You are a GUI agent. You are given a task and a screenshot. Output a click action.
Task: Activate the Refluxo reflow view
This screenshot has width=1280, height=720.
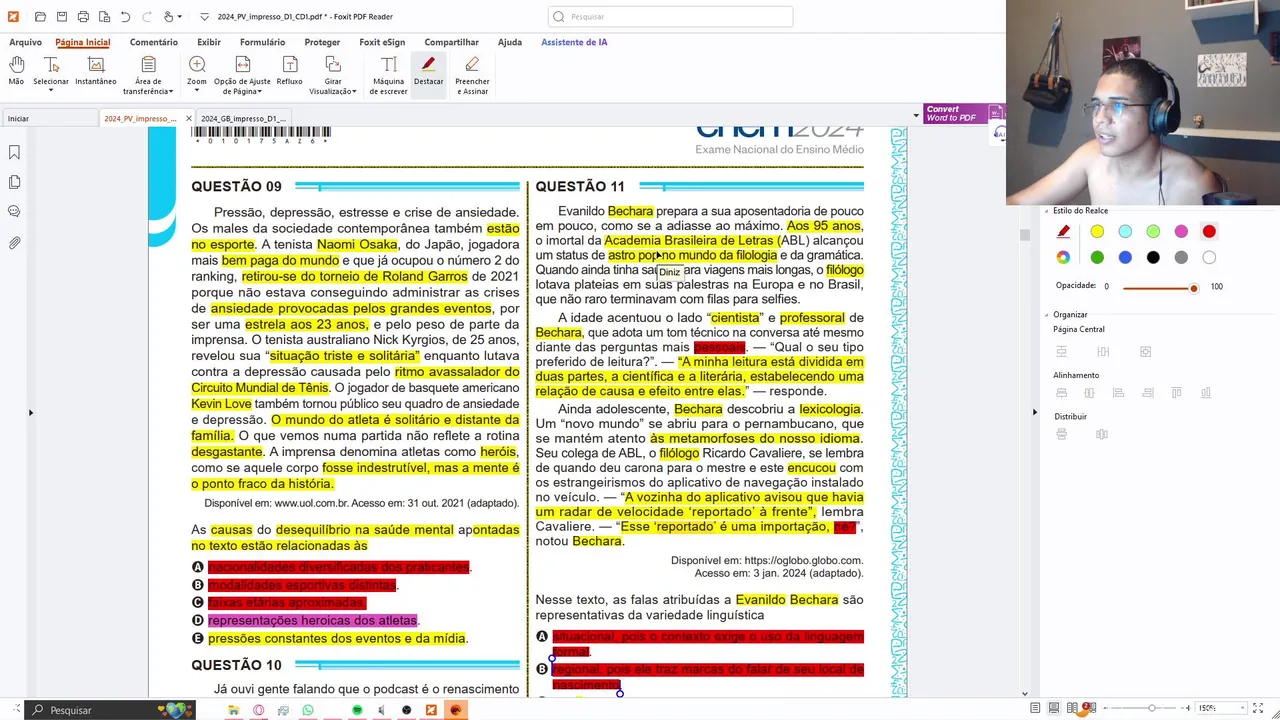click(x=290, y=71)
